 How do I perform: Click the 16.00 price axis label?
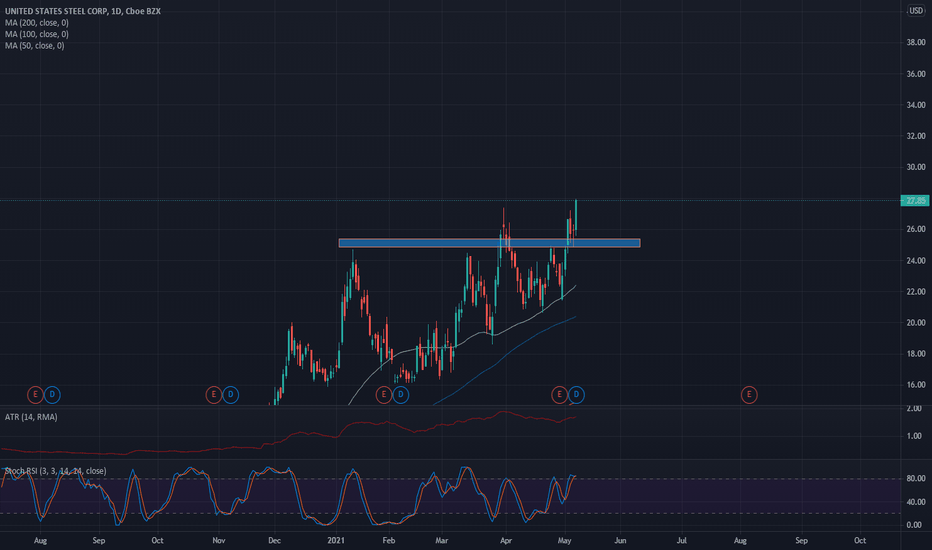pyautogui.click(x=916, y=385)
